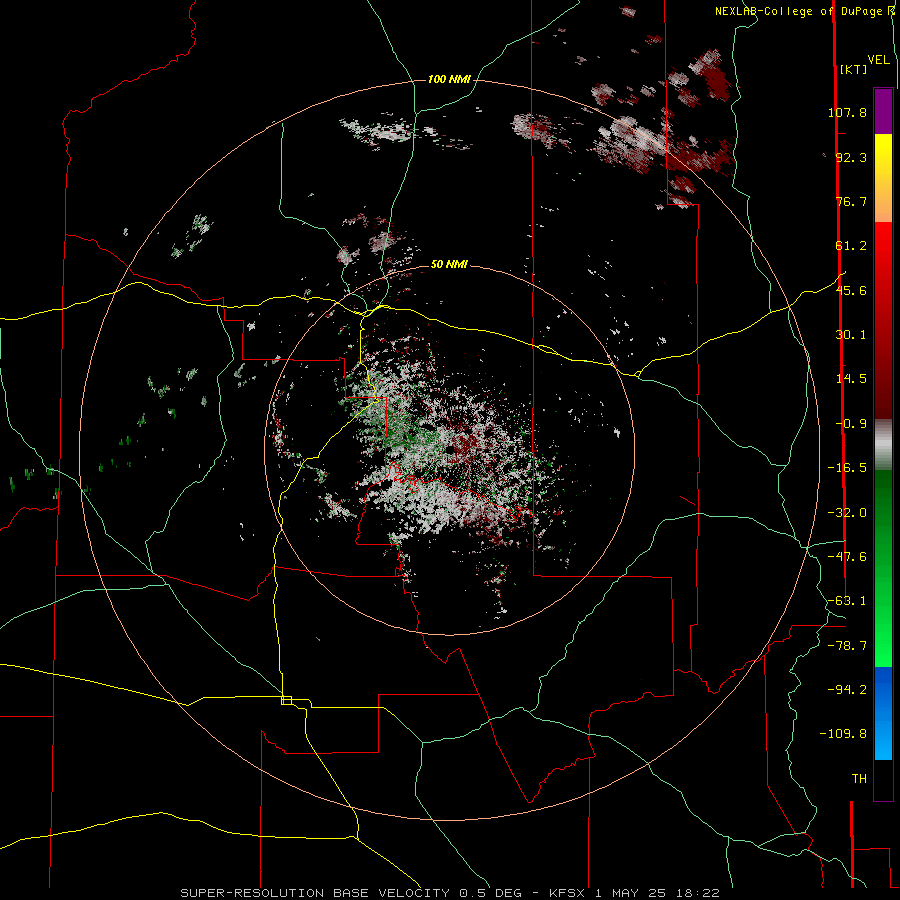Viewport: 900px width, 900px height.
Task: Click the red segment of the color bar
Action: (x=883, y=319)
